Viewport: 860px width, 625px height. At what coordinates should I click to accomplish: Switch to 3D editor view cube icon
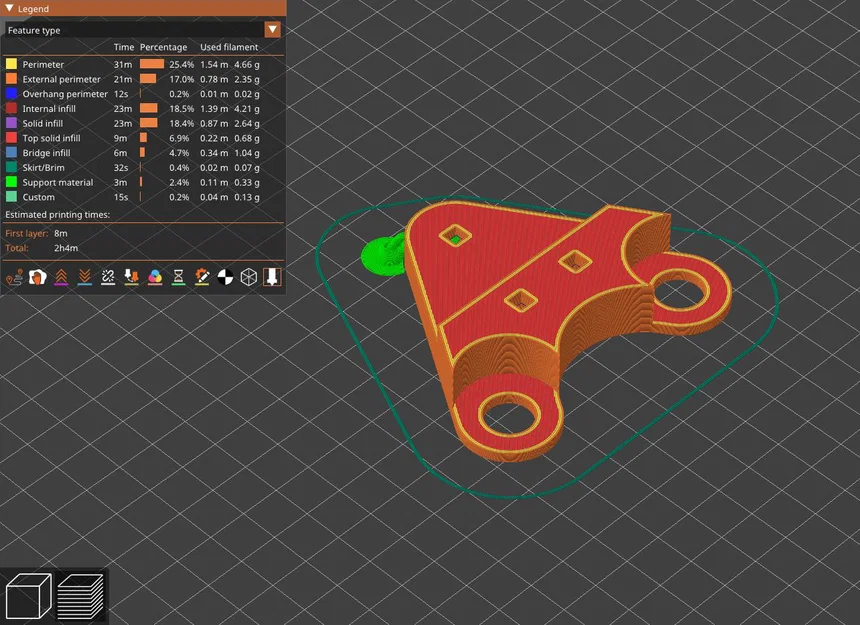[29, 596]
